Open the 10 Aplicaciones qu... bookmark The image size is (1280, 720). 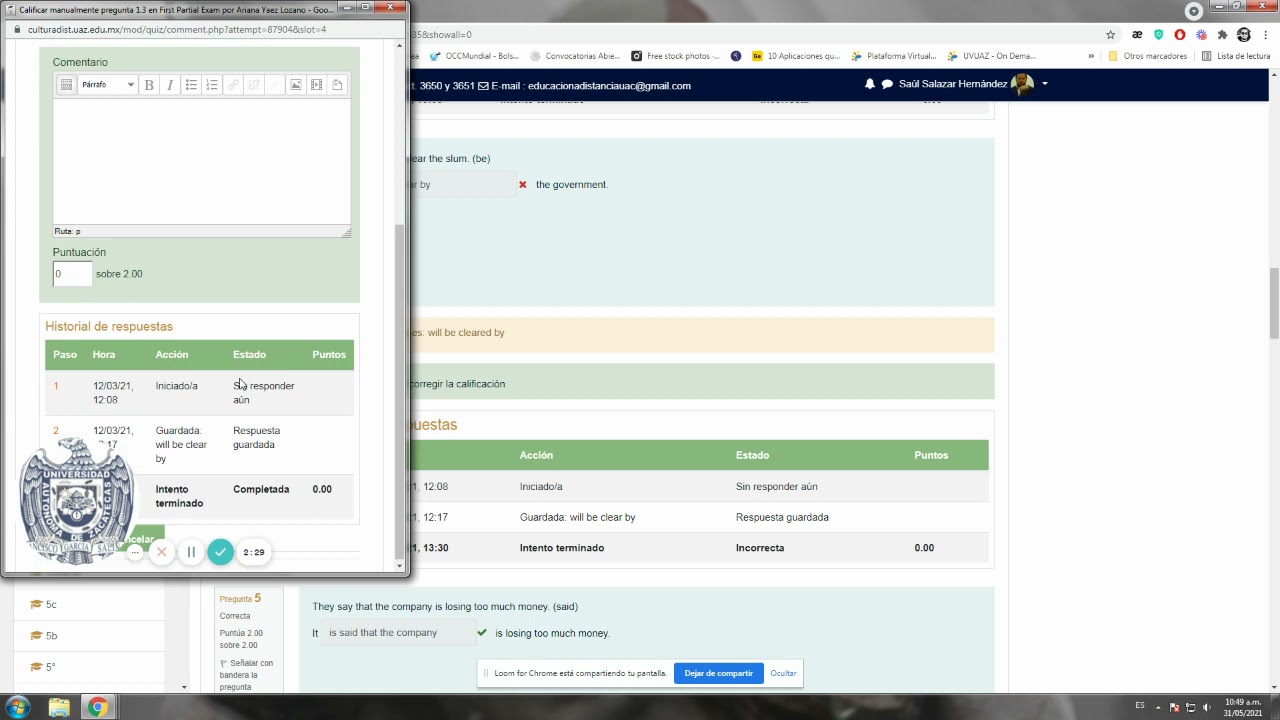pyautogui.click(x=796, y=56)
